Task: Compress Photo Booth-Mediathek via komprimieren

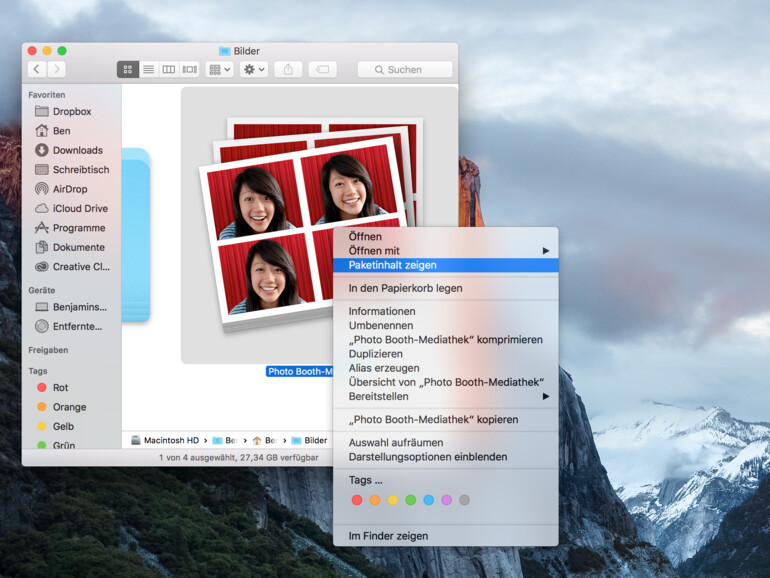Action: [x=445, y=340]
